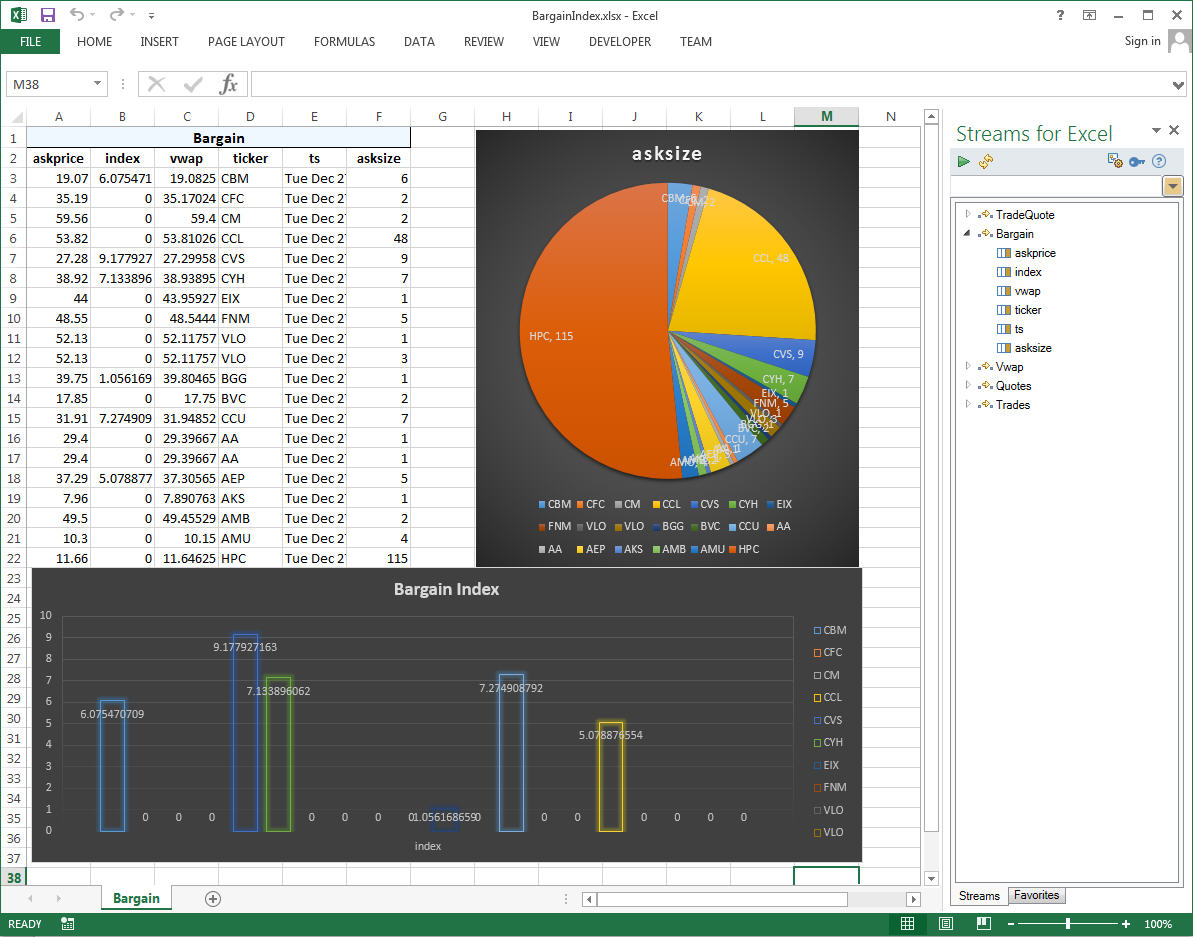Viewport: 1193px width, 937px height.
Task: Open the FILE menu
Action: pos(30,42)
